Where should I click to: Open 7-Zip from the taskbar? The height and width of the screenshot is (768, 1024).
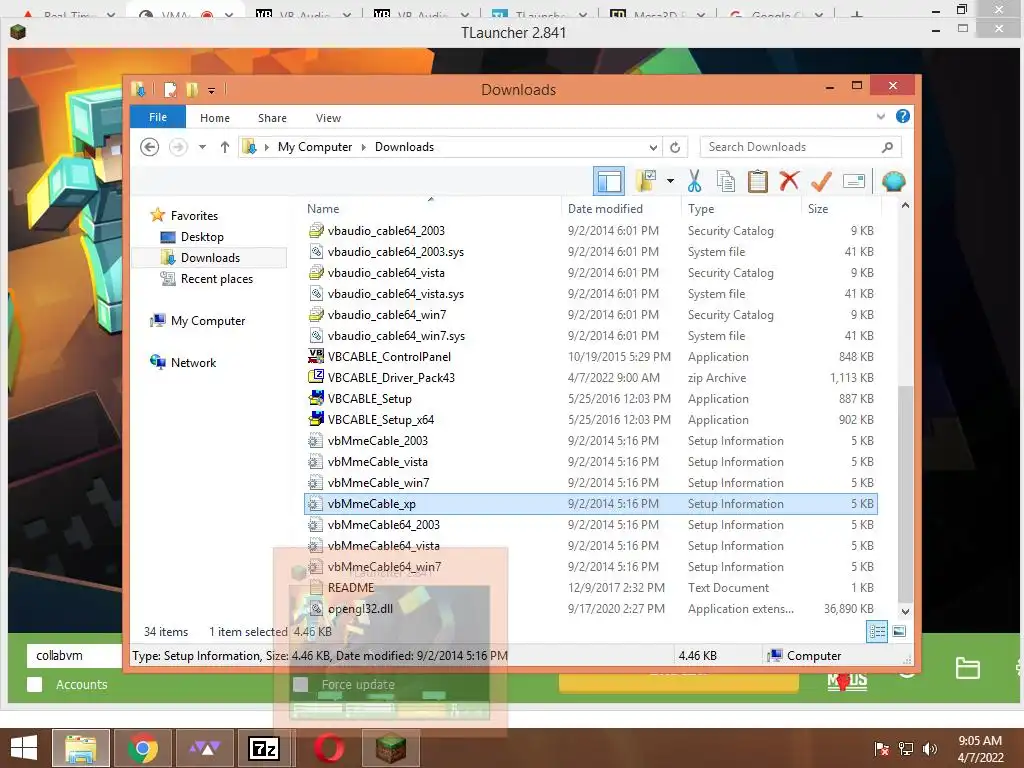(264, 748)
